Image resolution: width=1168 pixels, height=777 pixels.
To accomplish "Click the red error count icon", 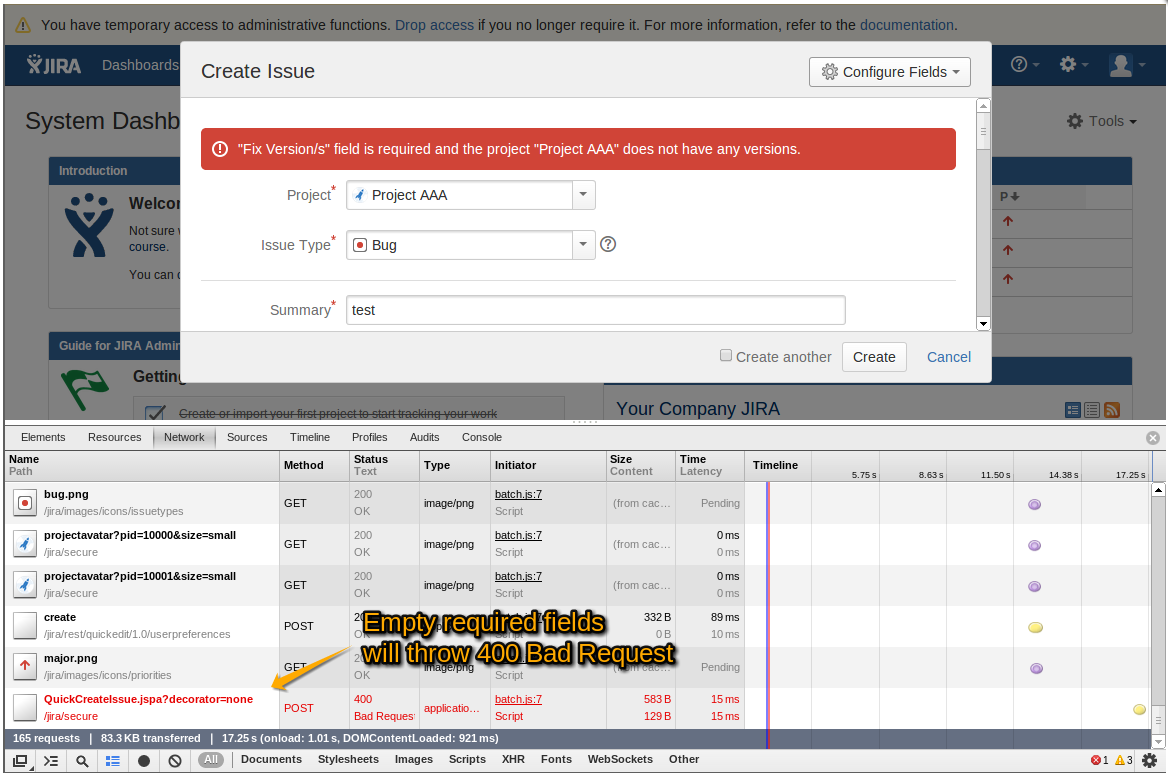I will [x=1096, y=761].
